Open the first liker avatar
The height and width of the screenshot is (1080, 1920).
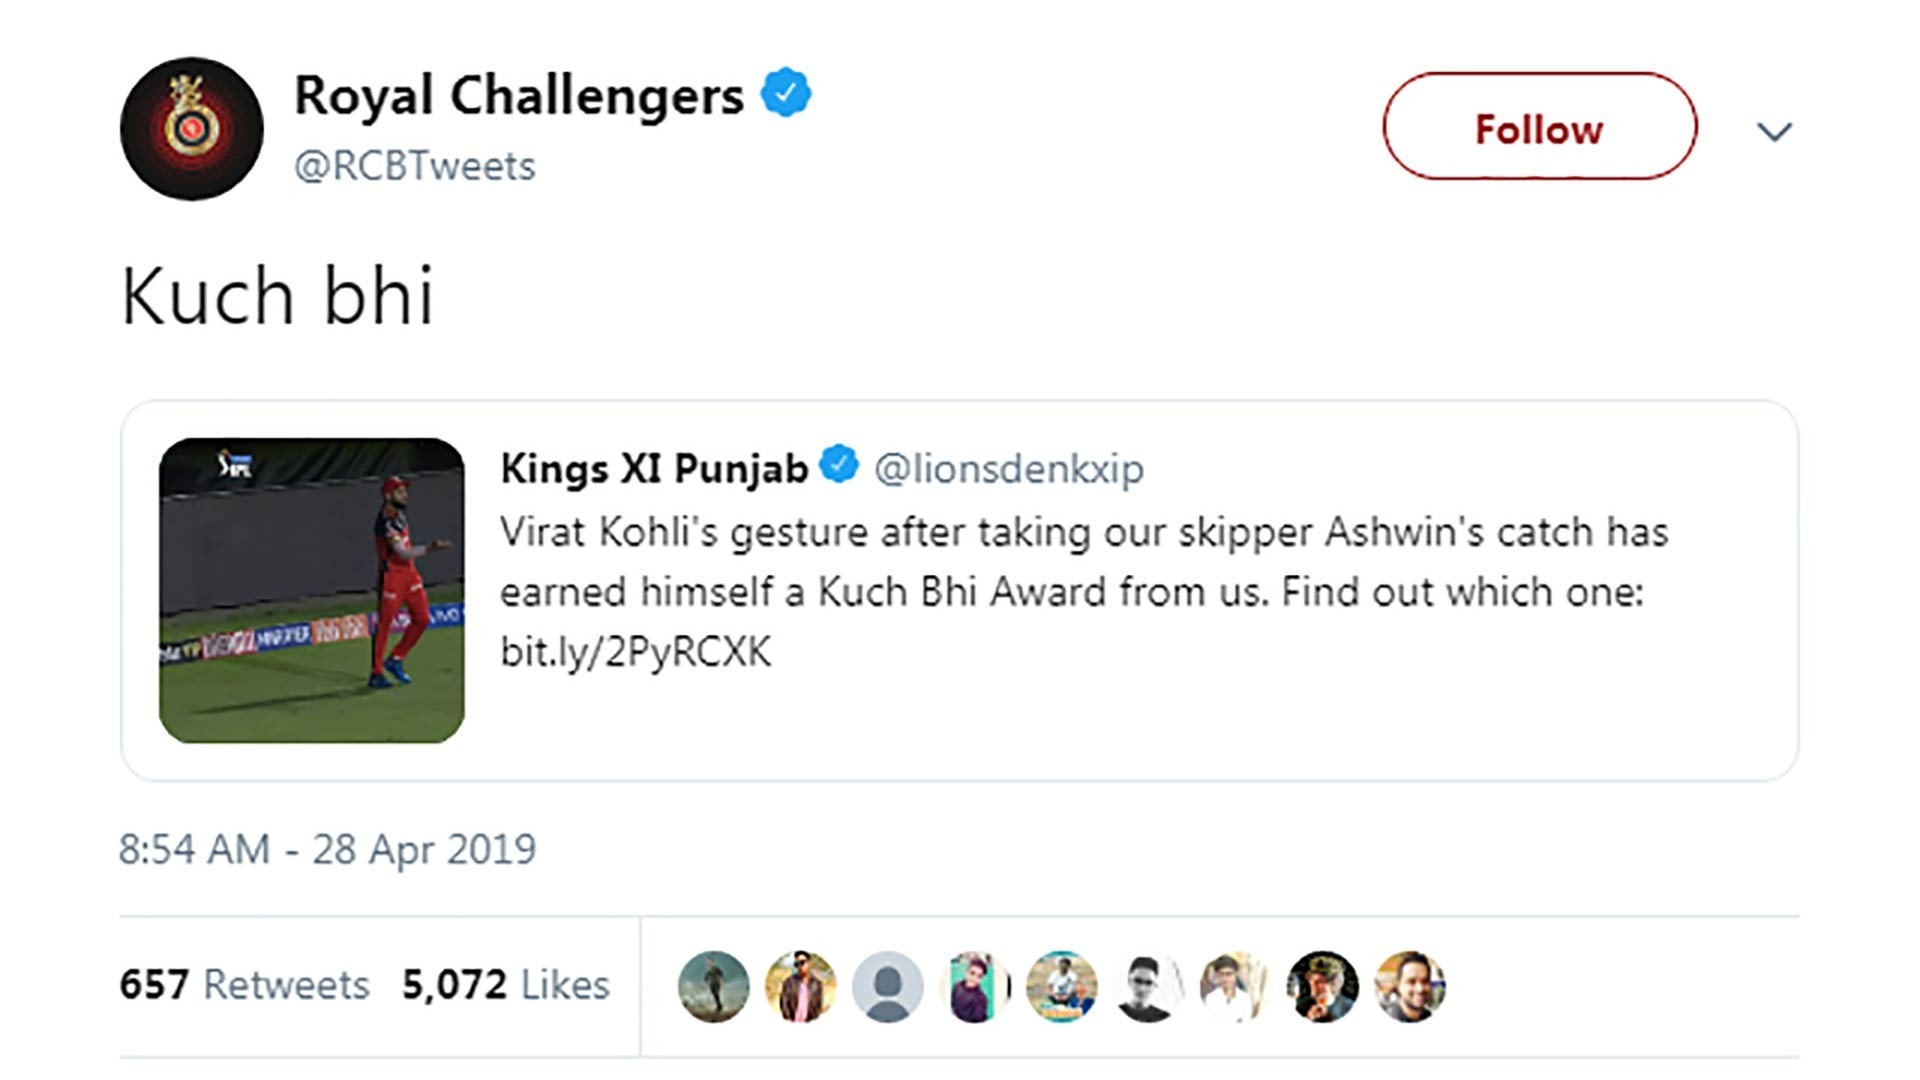click(714, 986)
